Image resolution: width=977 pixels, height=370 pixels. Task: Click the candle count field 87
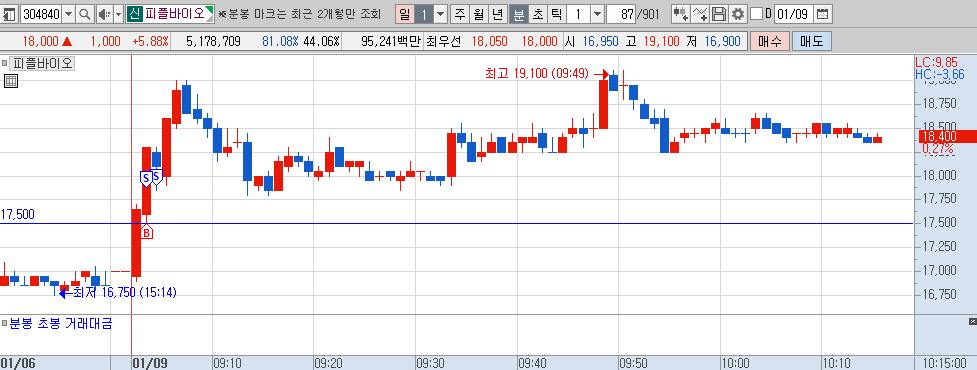[x=621, y=14]
